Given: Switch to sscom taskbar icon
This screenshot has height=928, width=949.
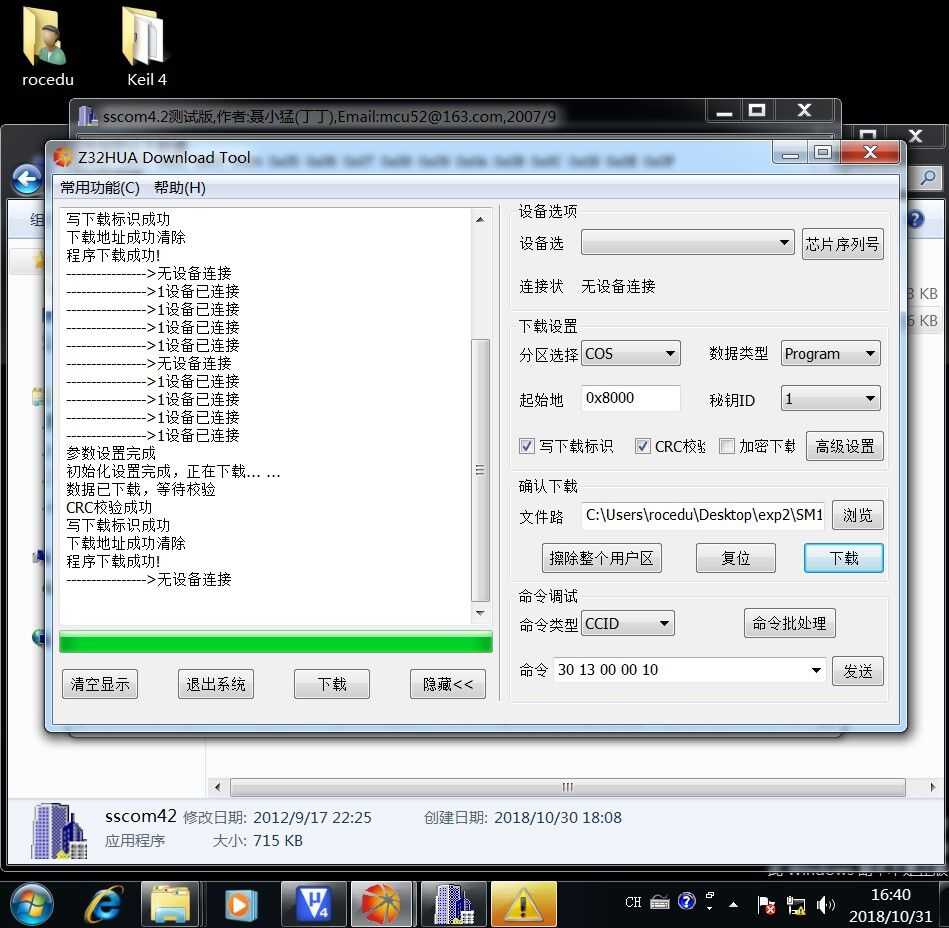Looking at the screenshot, I should coord(453,904).
